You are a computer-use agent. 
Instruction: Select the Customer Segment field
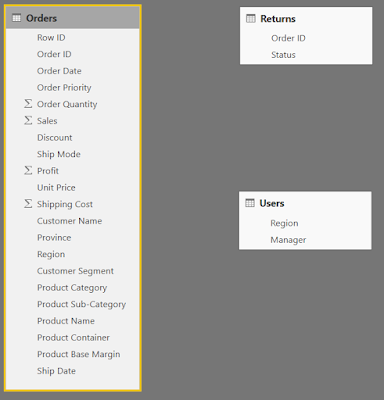point(75,271)
